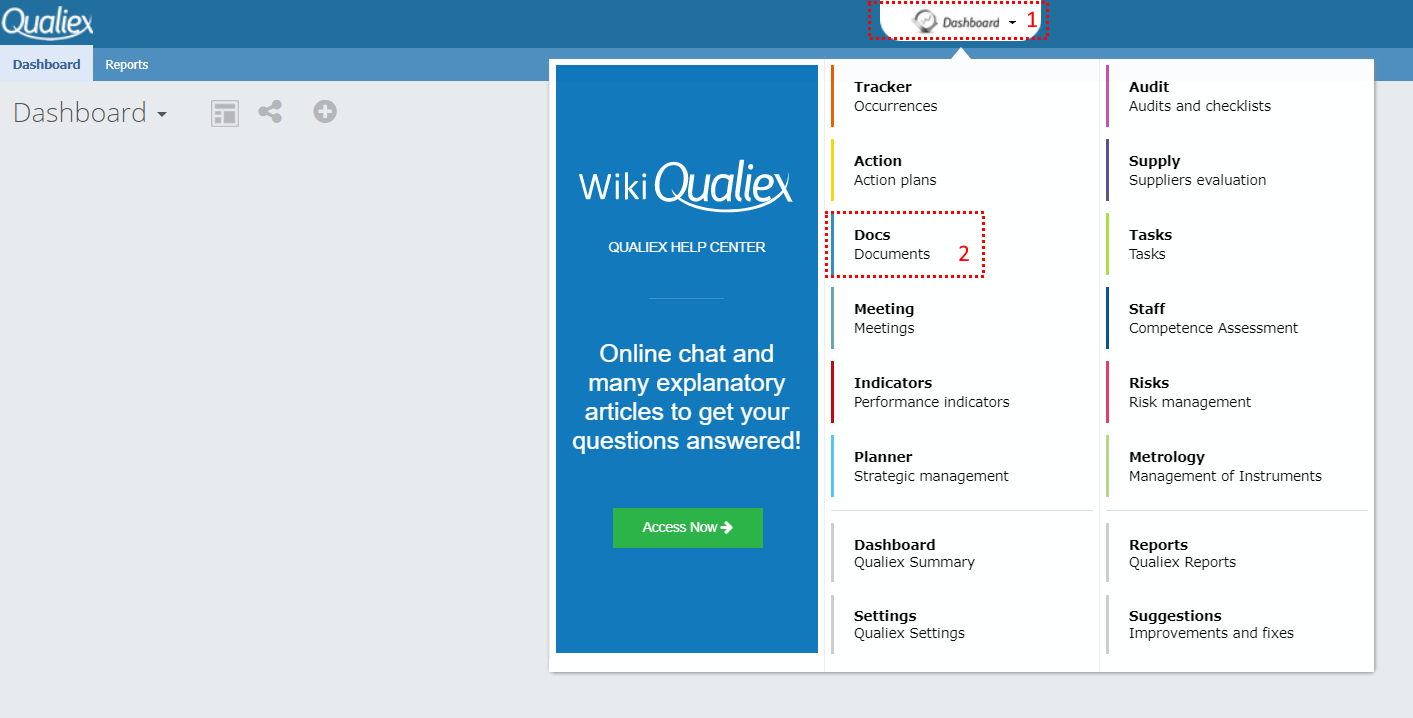
Task: Open the Action plans module
Action: pos(962,170)
